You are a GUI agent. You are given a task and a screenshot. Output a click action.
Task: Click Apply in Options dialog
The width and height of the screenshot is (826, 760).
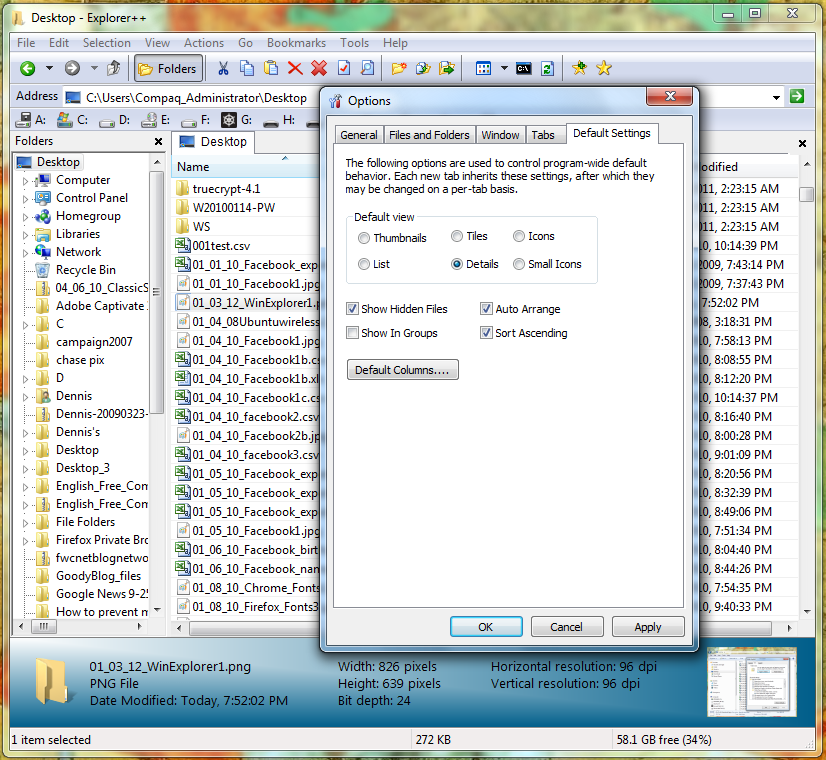click(647, 627)
